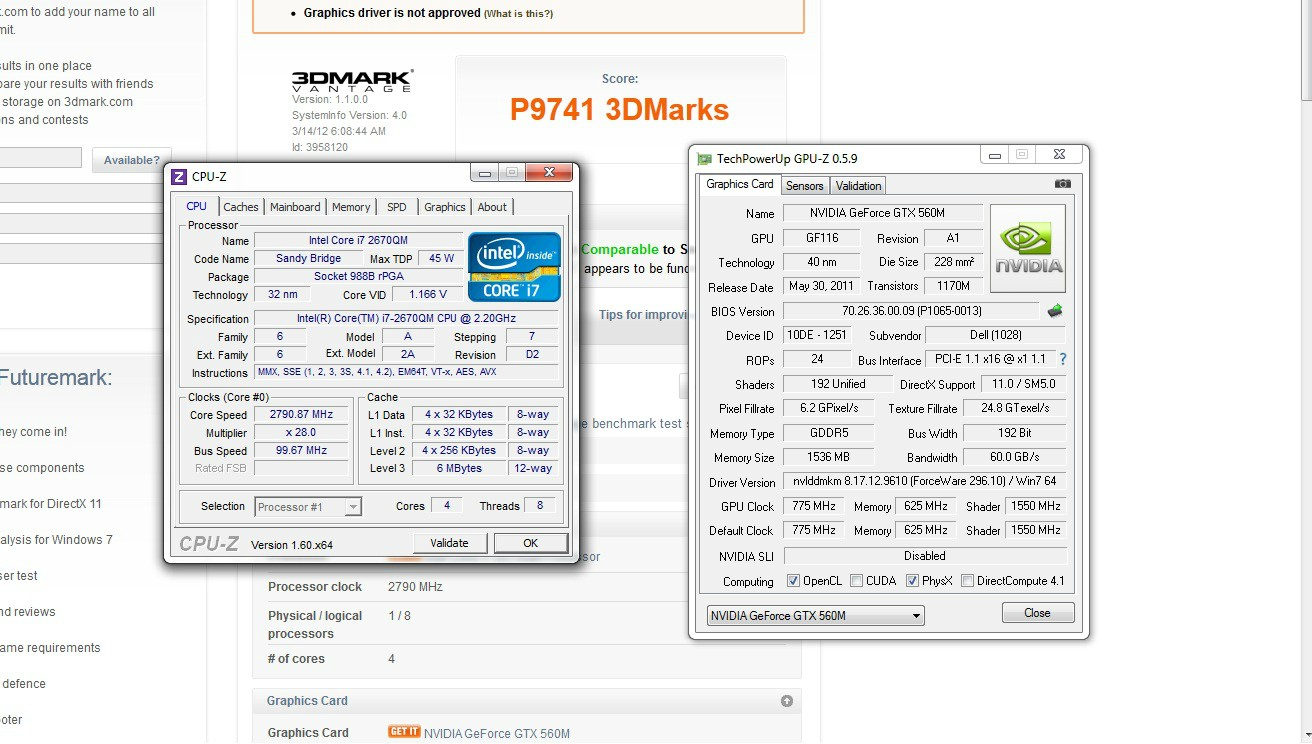Click the CPU-Z title bar icon
The height and width of the screenshot is (744, 1312).
click(x=179, y=177)
